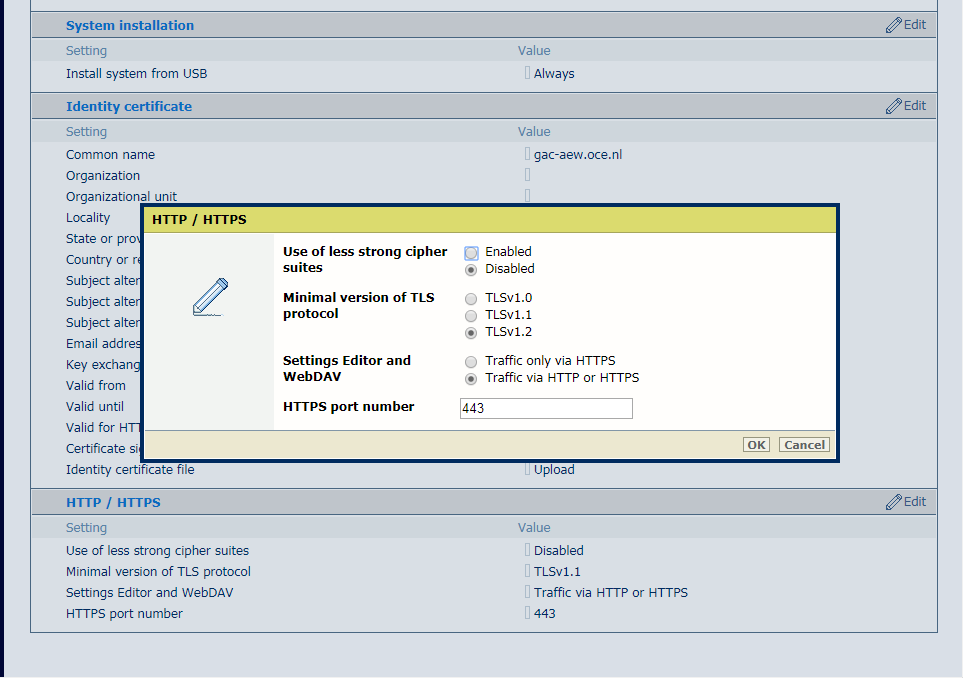Click the Always value for Install system from USB

554,74
